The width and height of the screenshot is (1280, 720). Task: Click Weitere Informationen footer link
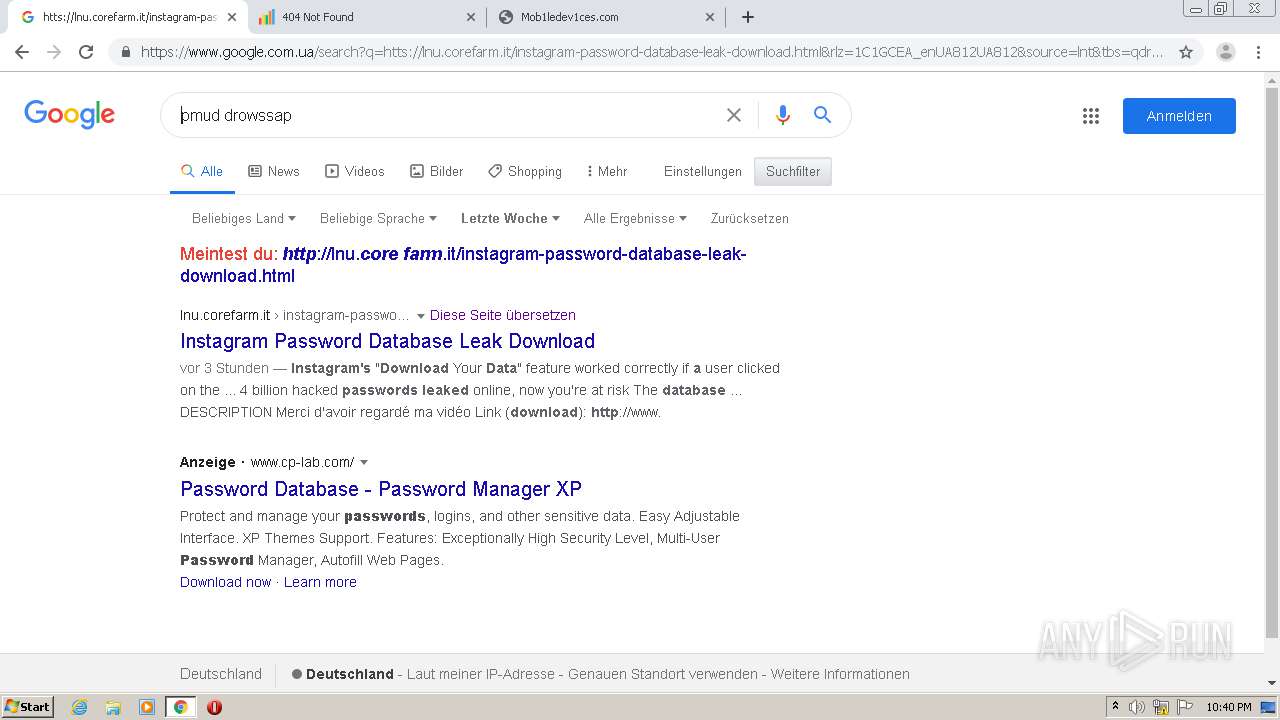[x=840, y=674]
